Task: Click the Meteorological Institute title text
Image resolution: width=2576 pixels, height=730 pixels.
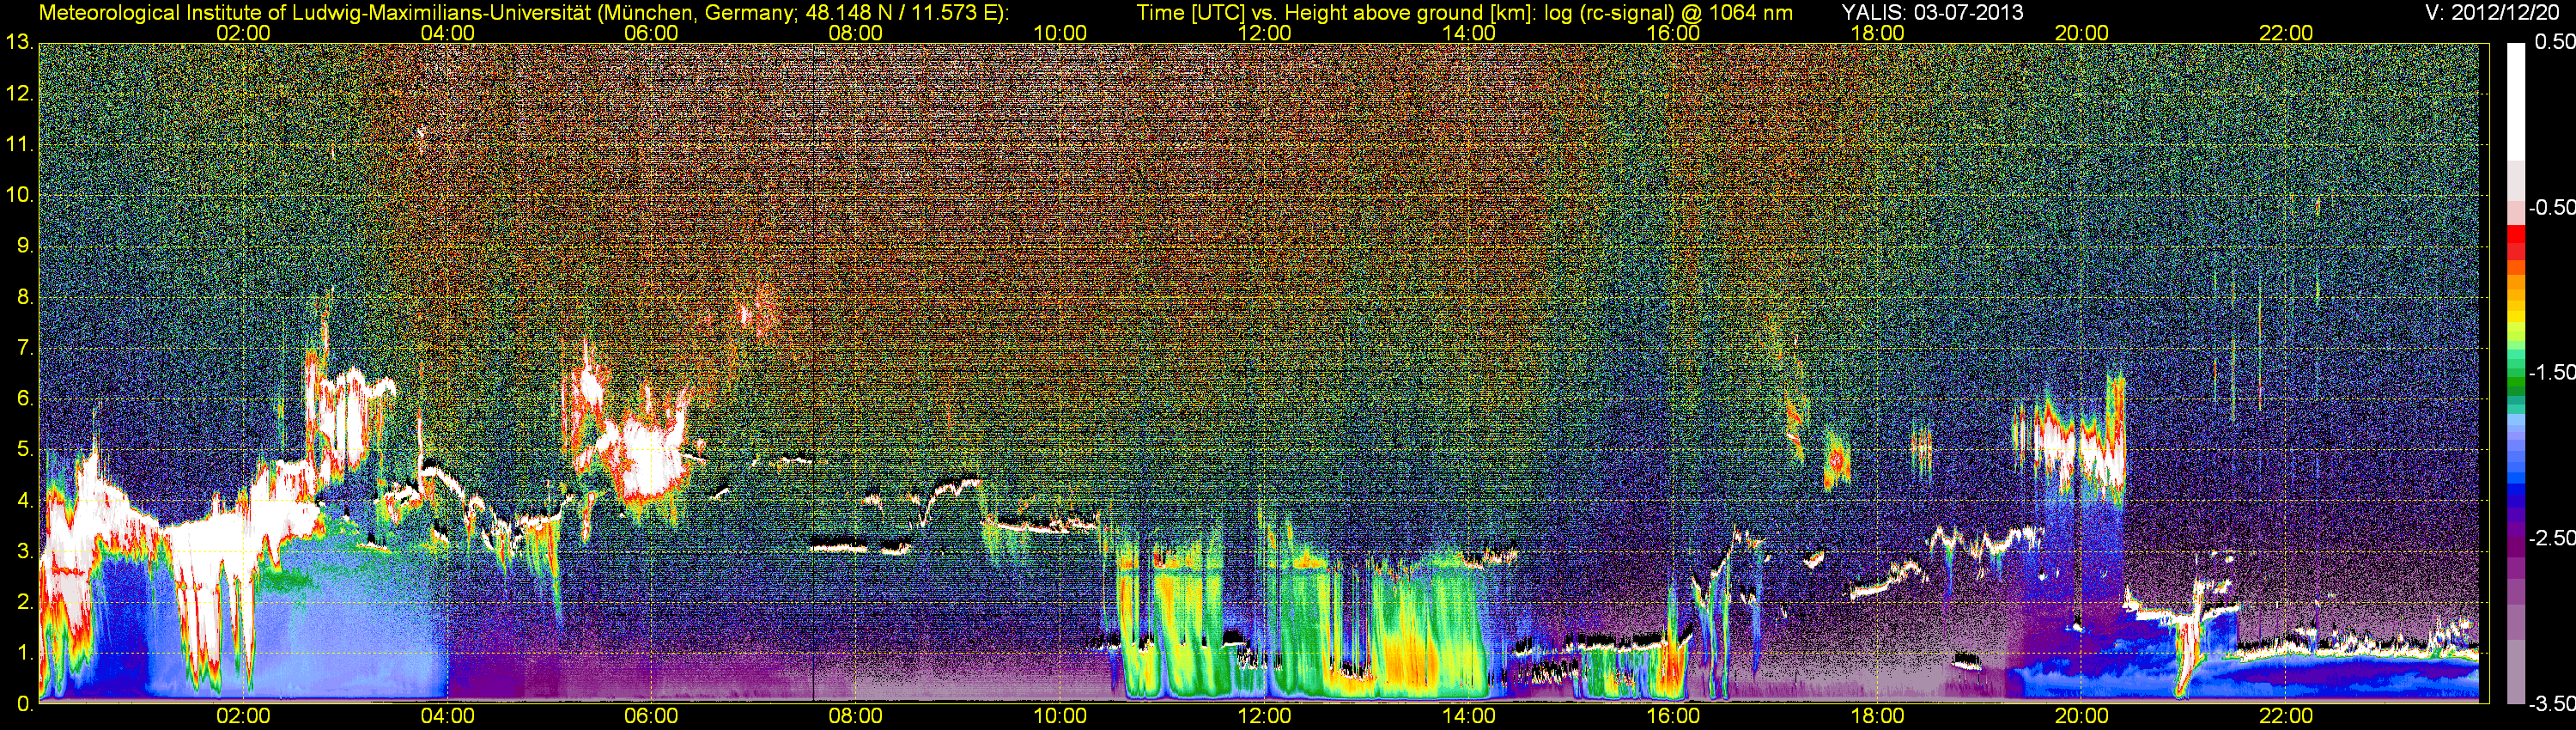Action: [524, 13]
